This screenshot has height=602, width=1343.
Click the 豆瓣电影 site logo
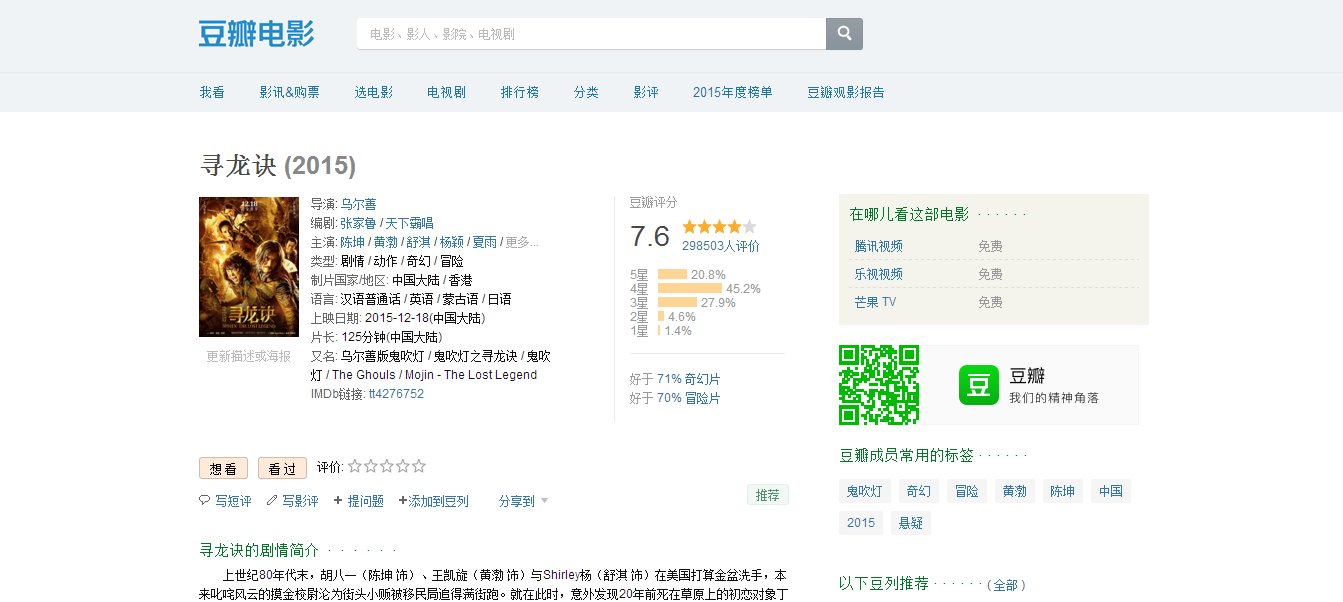coord(256,33)
